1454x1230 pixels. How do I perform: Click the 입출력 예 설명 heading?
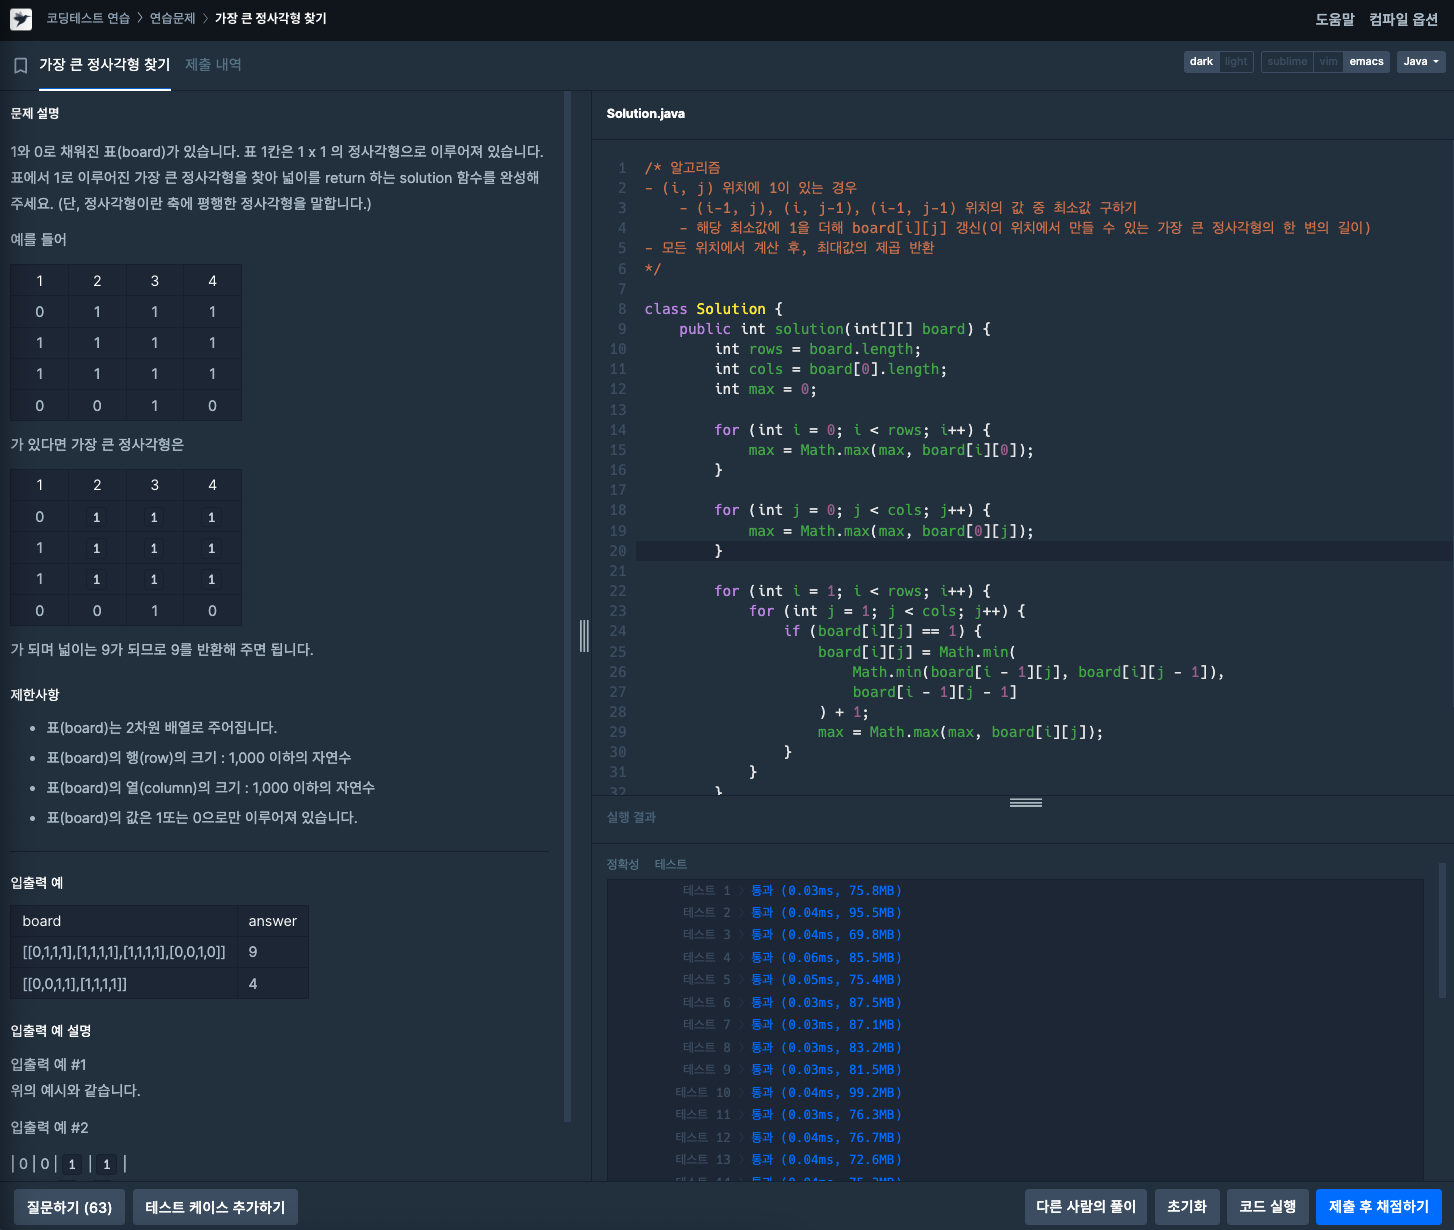point(51,1031)
